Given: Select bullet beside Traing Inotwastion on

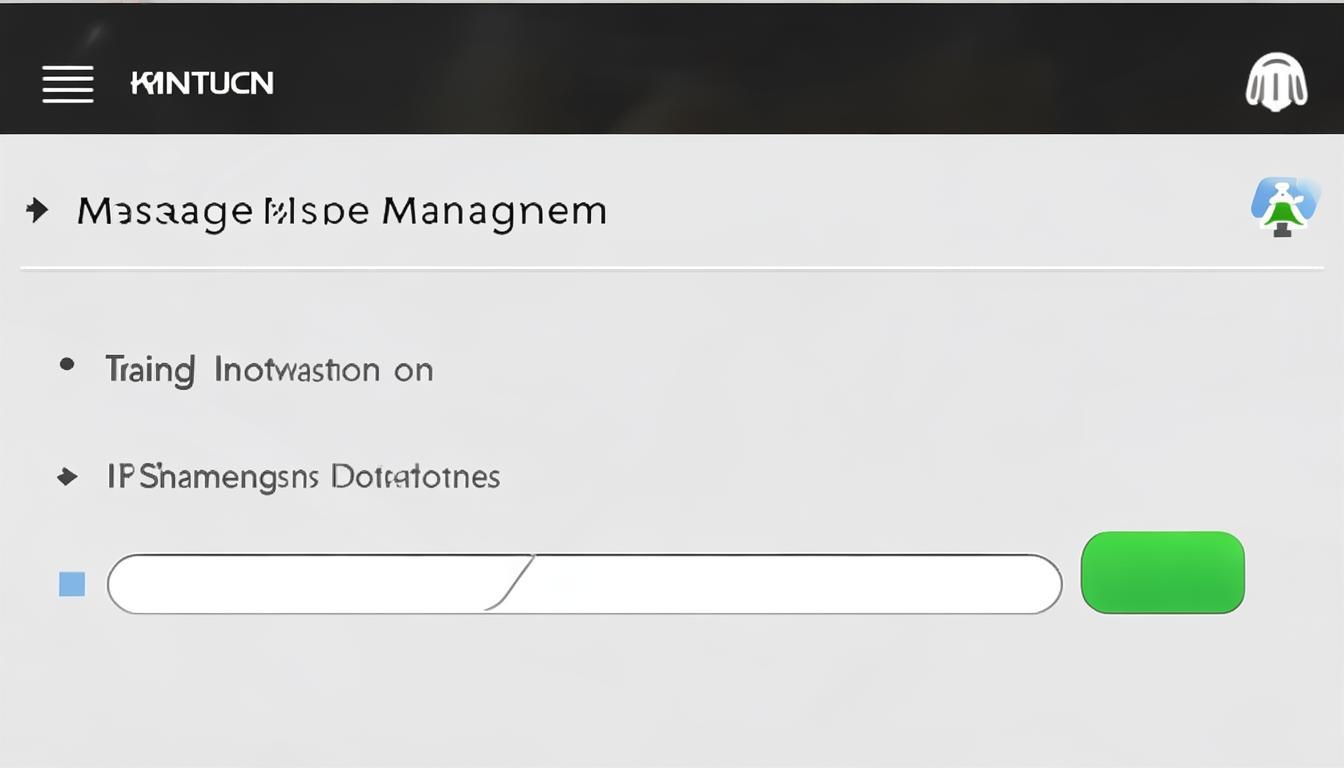Looking at the screenshot, I should tap(67, 365).
